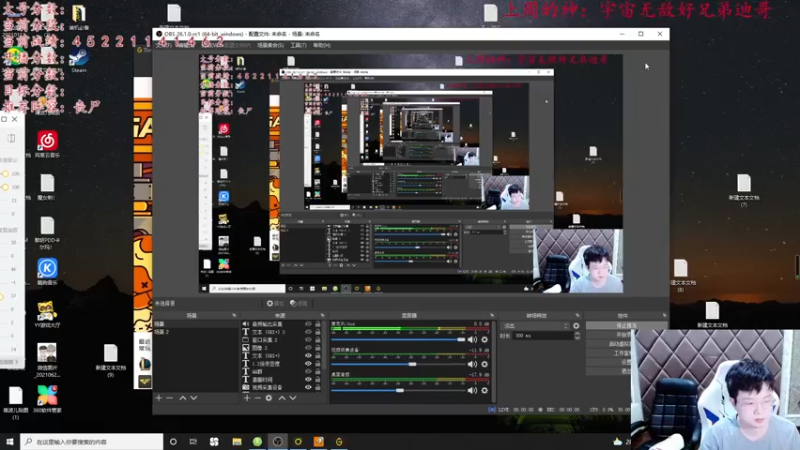Open Task View on the taskbar

[x=193, y=441]
